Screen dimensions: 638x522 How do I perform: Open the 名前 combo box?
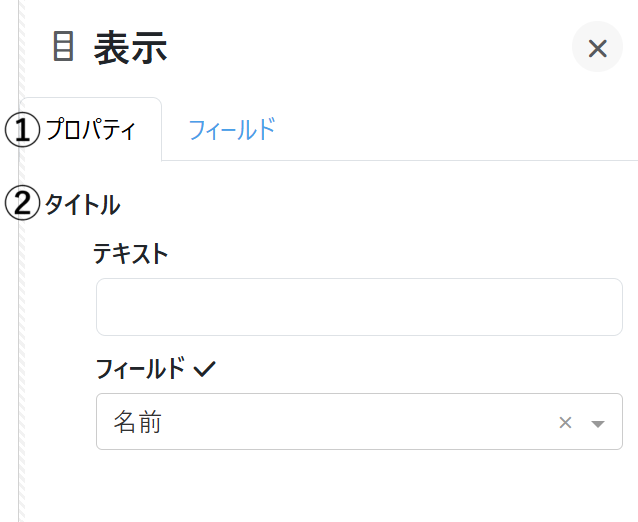(x=330, y=422)
